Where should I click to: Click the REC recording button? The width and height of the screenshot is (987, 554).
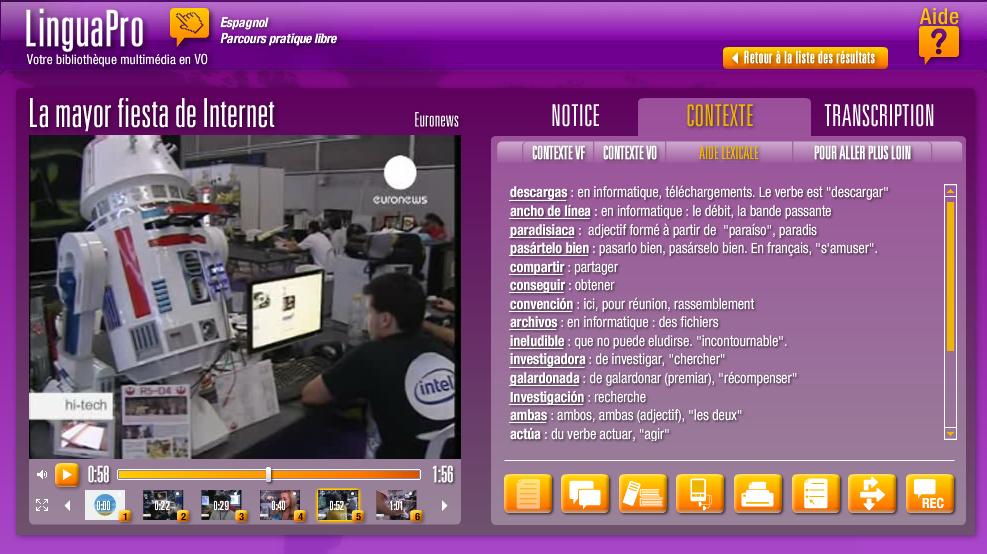[x=930, y=493]
